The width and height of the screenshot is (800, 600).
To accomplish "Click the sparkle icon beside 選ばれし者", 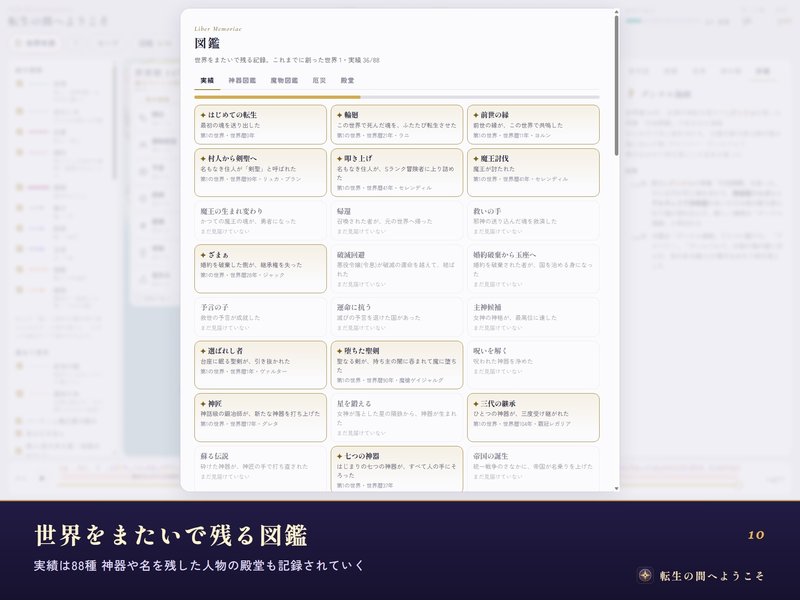I will point(203,351).
